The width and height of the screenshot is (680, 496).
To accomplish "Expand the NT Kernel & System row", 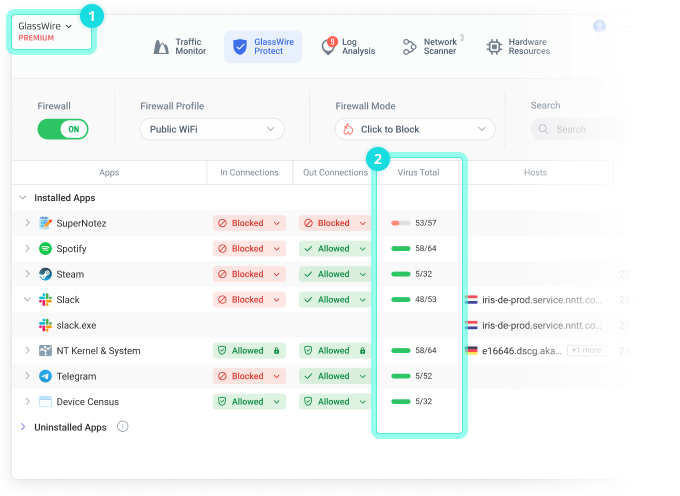I will (27, 350).
